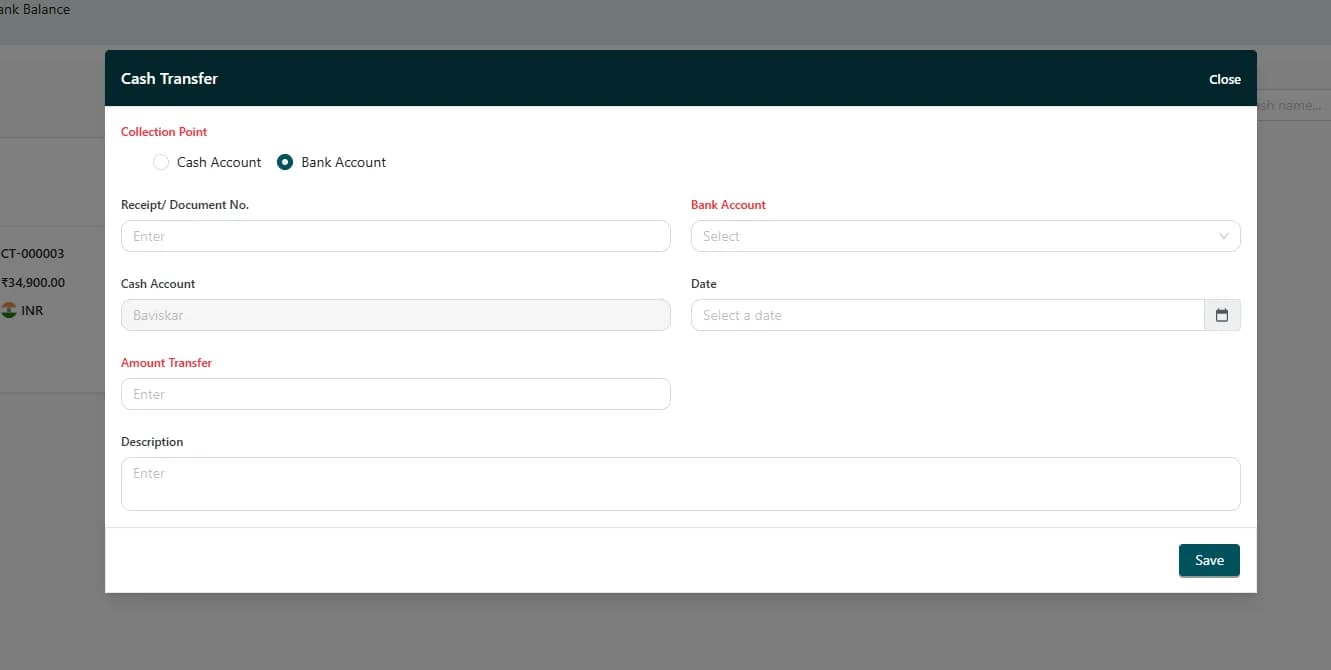Viewport: 1331px width, 670px height.
Task: Click the Cash Transfer dialog title
Action: [169, 78]
